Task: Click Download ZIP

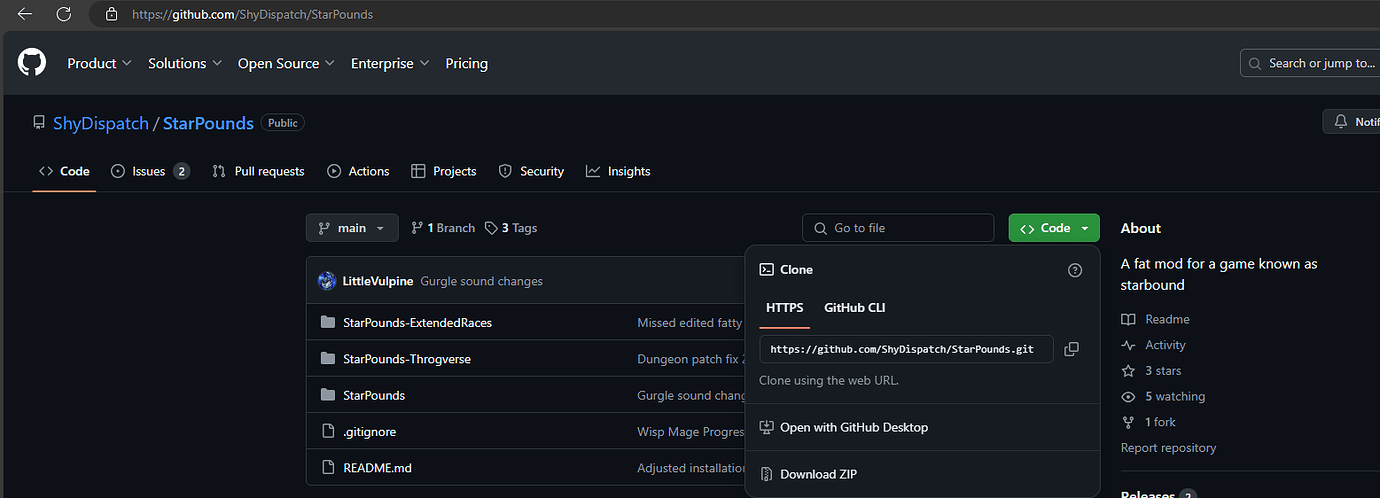Action: [818, 474]
